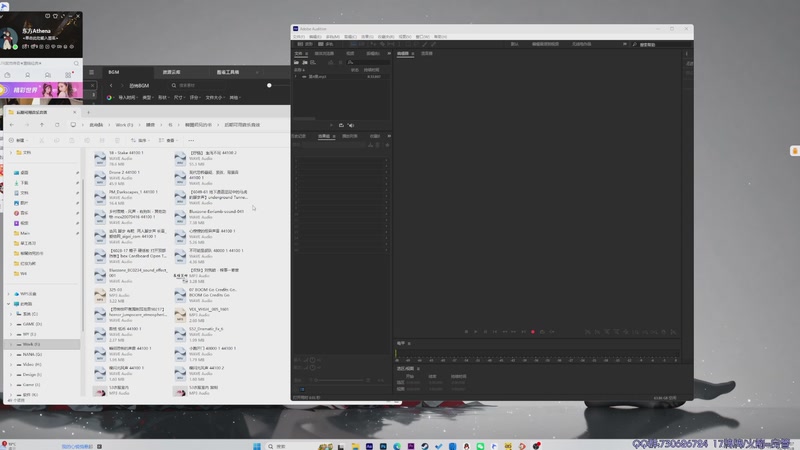The image size is (800, 450).
Task: Open the 文件 menu in Adobe Audition
Action: 298,37
